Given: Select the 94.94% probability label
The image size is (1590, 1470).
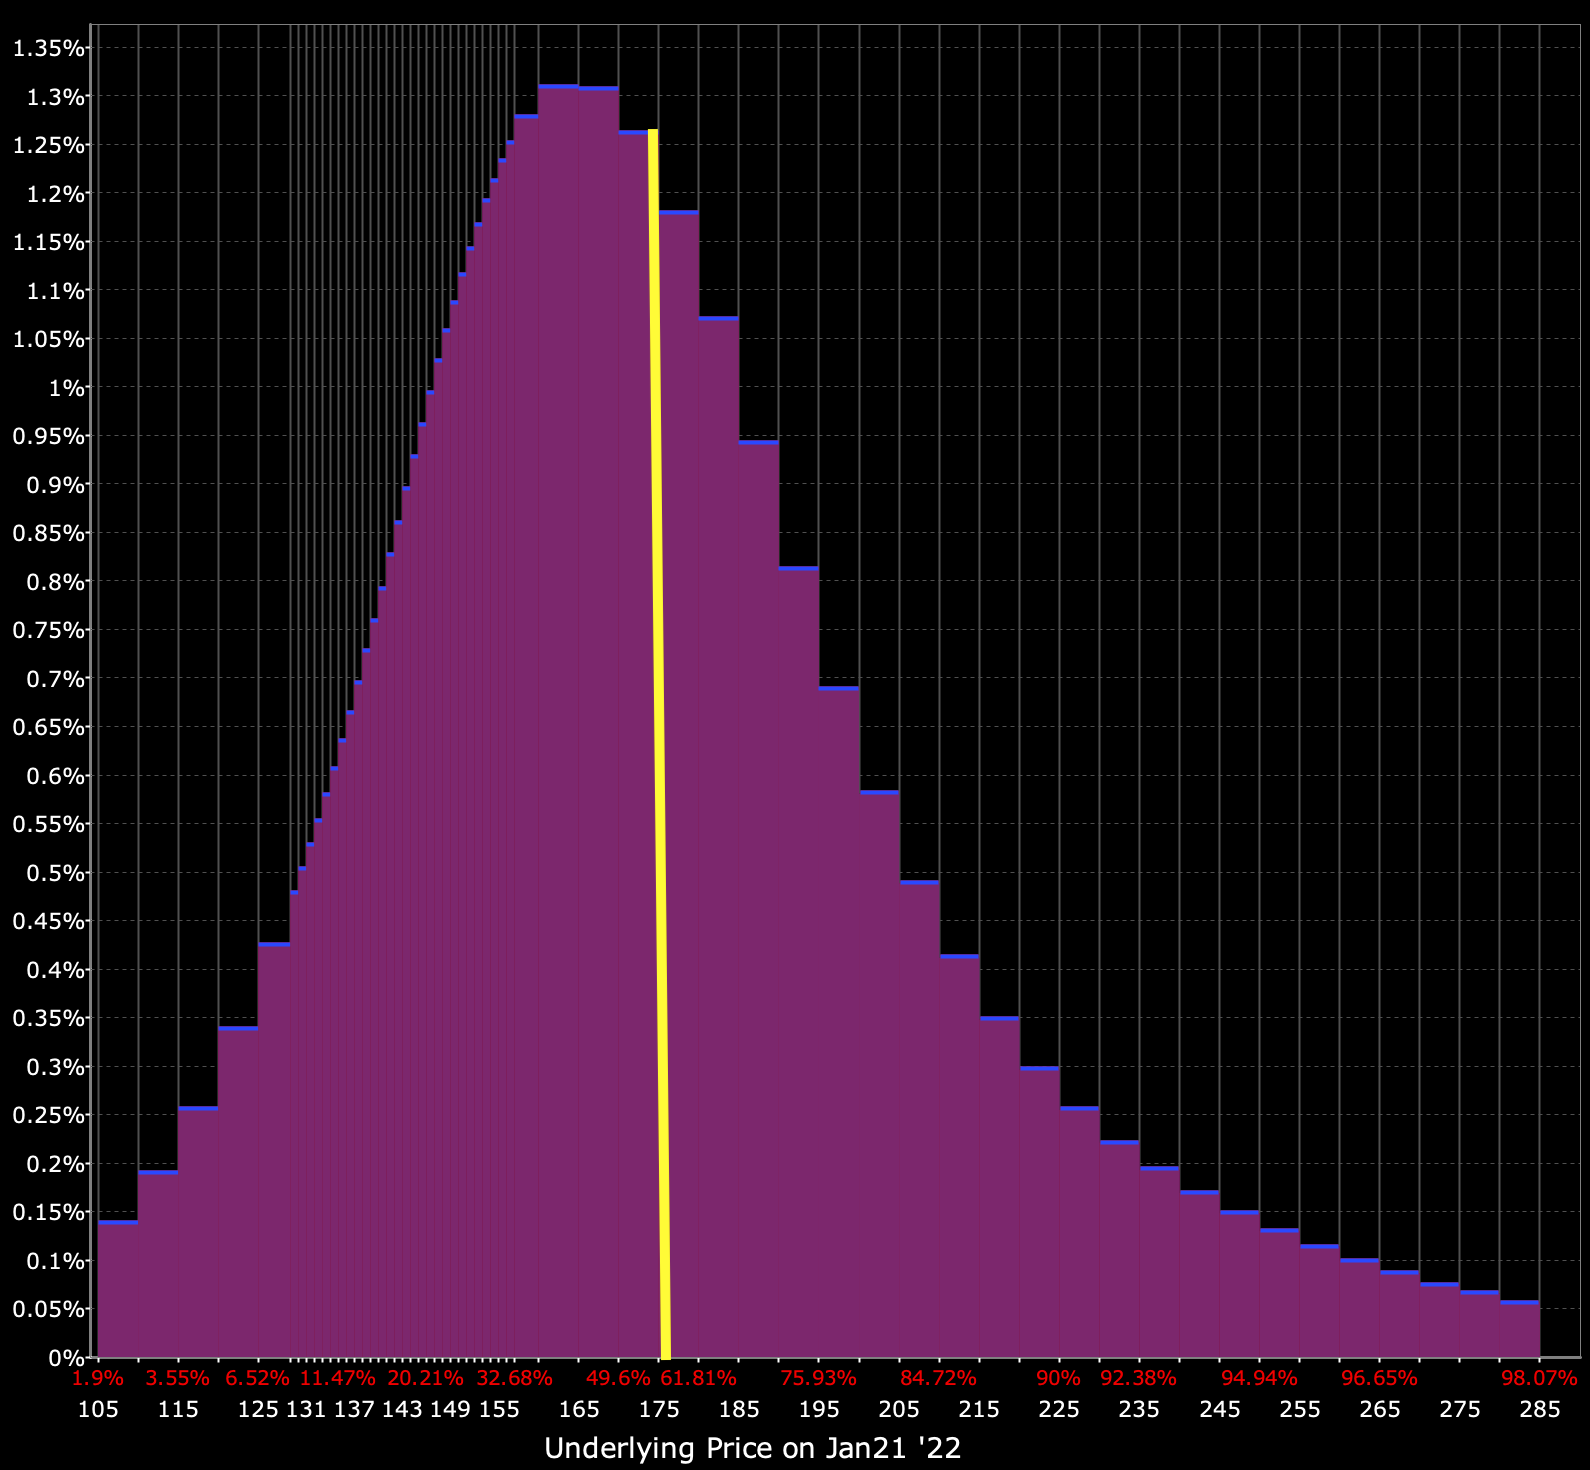Looking at the screenshot, I should coord(1259,1378).
